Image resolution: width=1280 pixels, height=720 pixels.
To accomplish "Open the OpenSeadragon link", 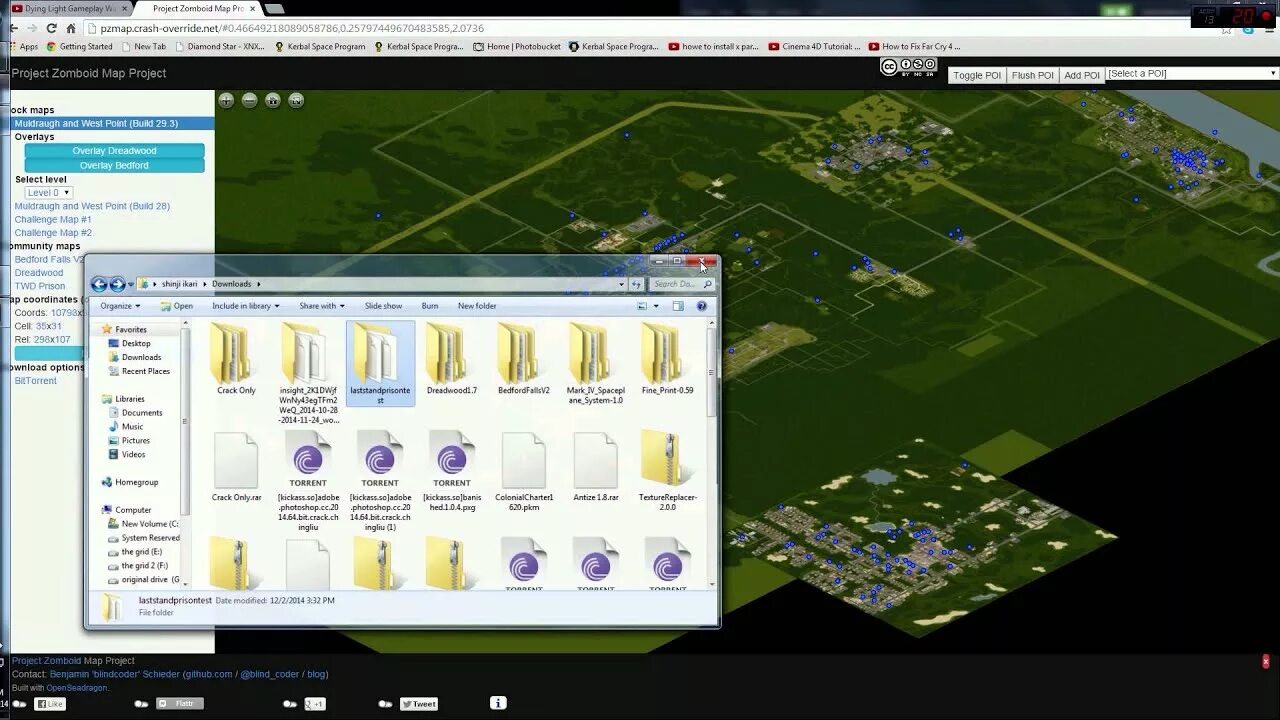I will [x=77, y=688].
